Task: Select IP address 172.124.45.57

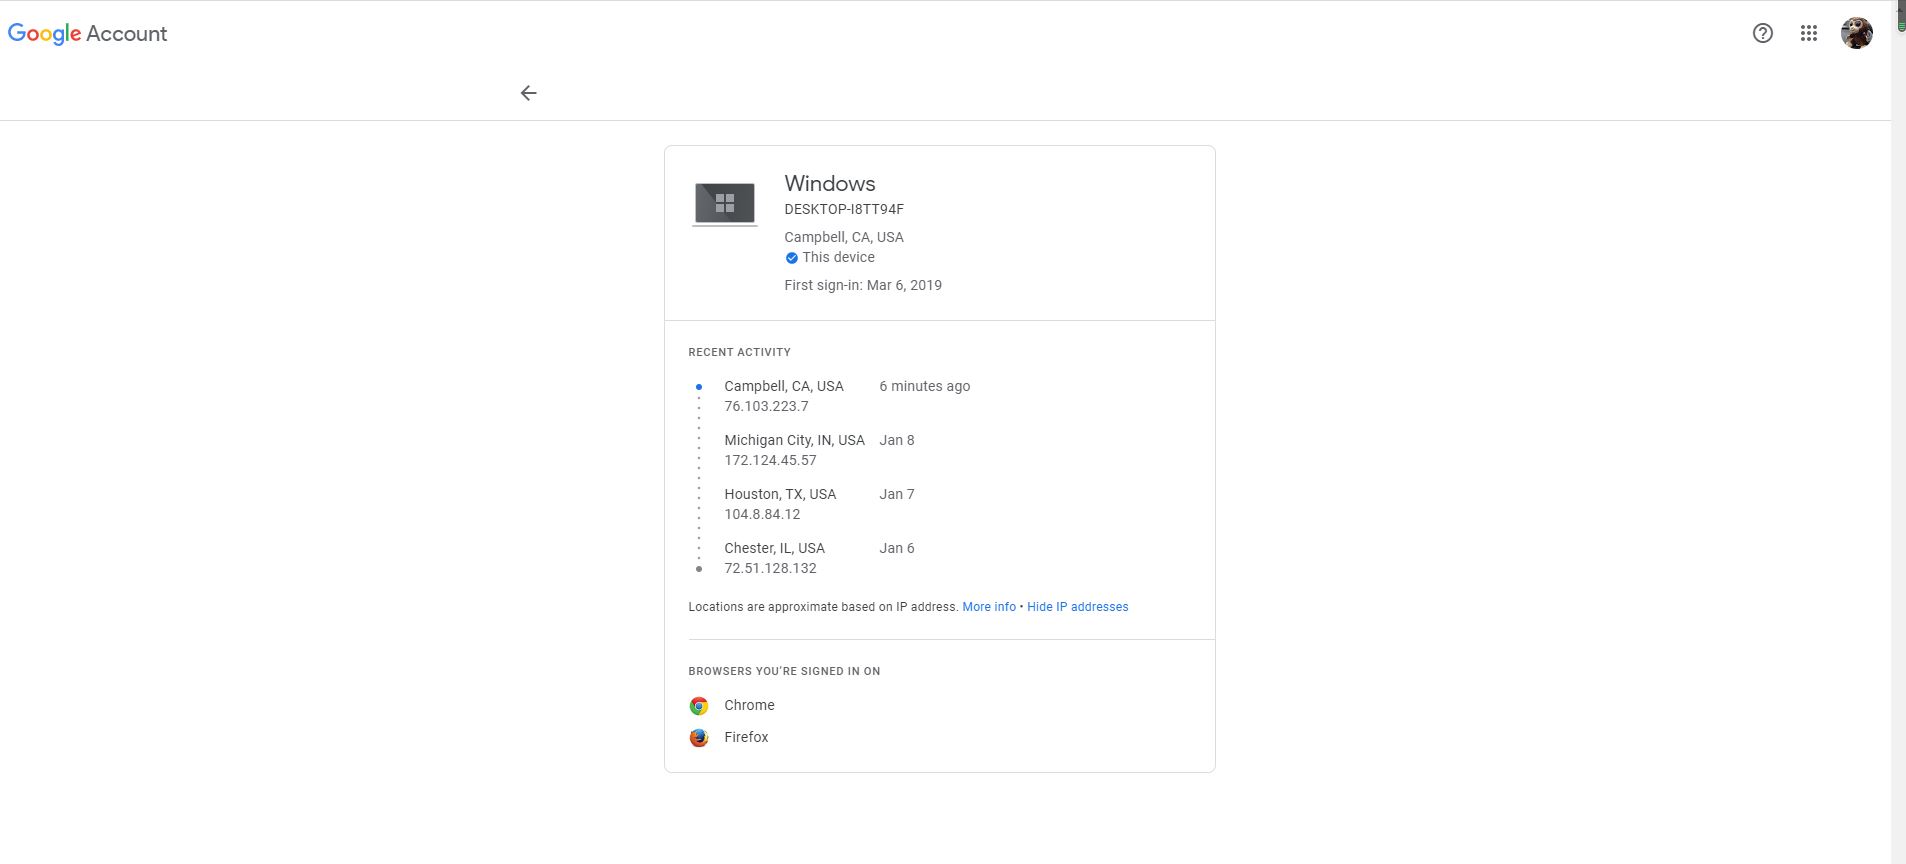Action: click(770, 460)
